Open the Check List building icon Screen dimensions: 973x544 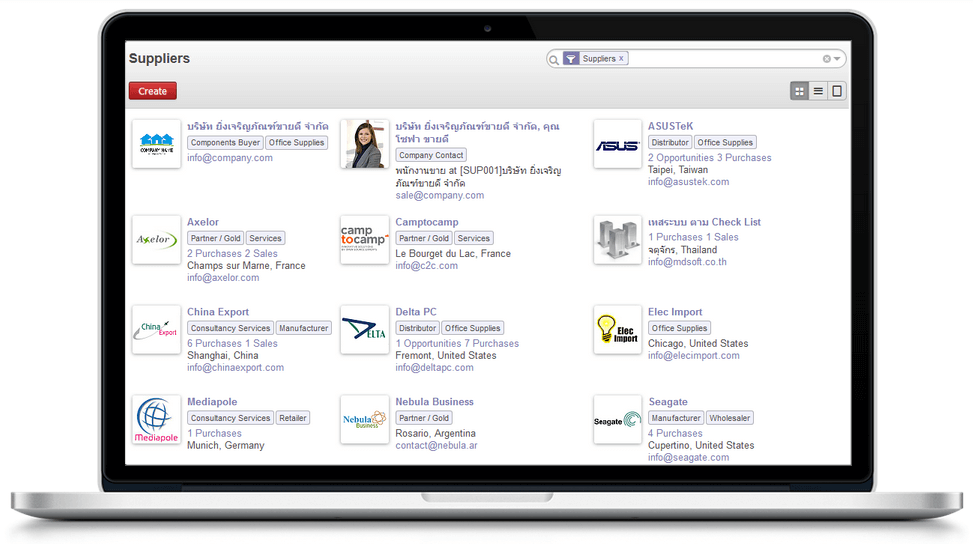click(617, 240)
